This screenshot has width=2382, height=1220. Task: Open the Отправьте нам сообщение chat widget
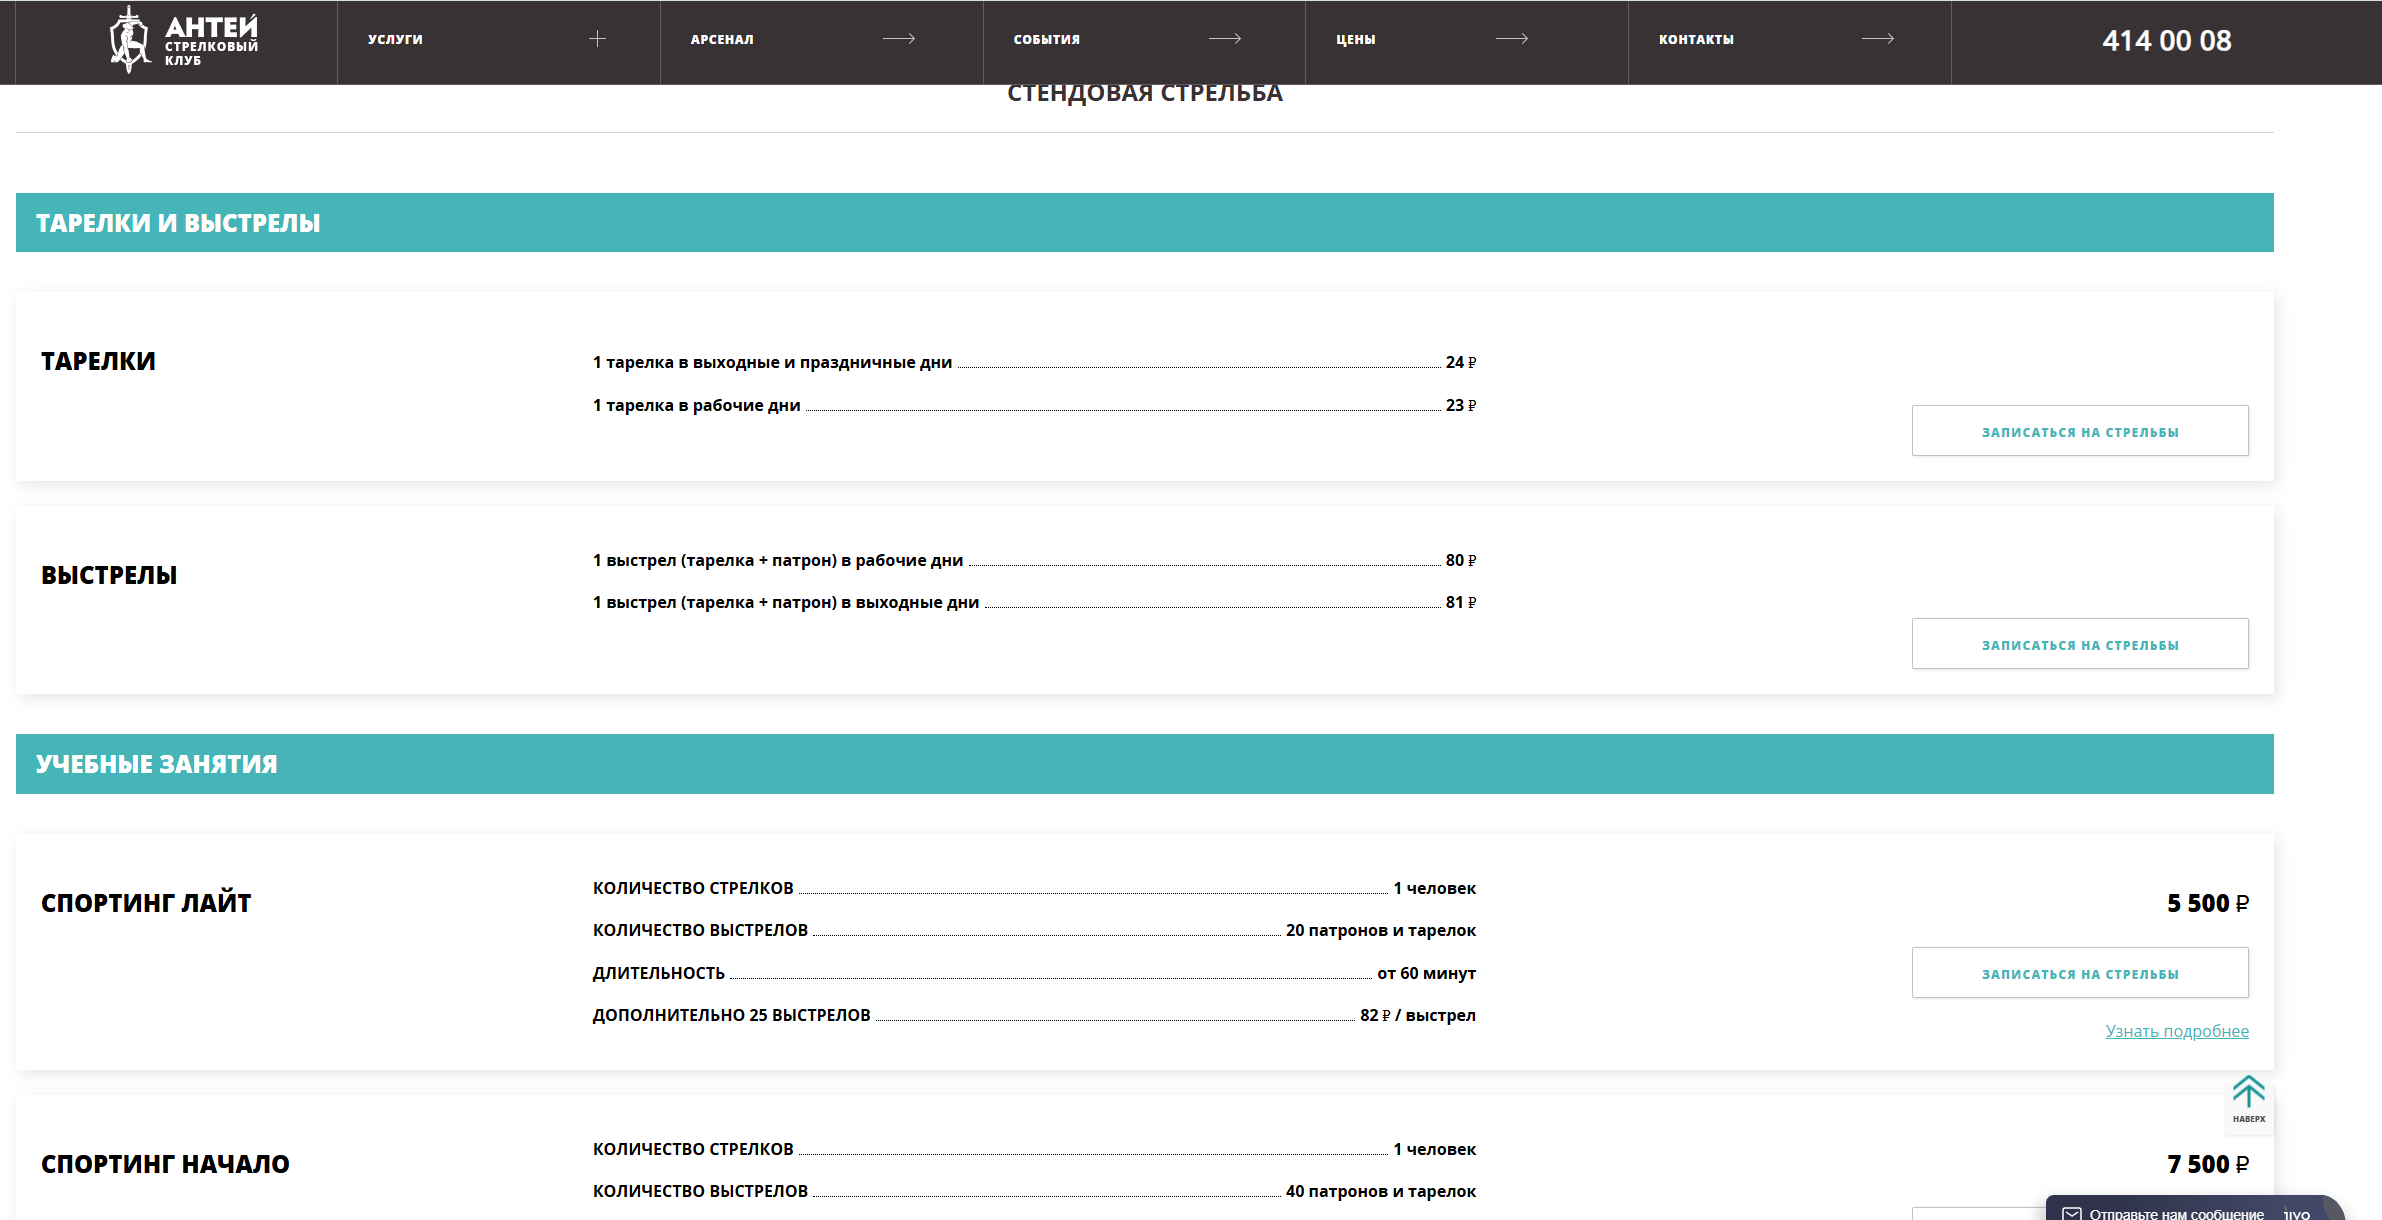point(2176,1212)
